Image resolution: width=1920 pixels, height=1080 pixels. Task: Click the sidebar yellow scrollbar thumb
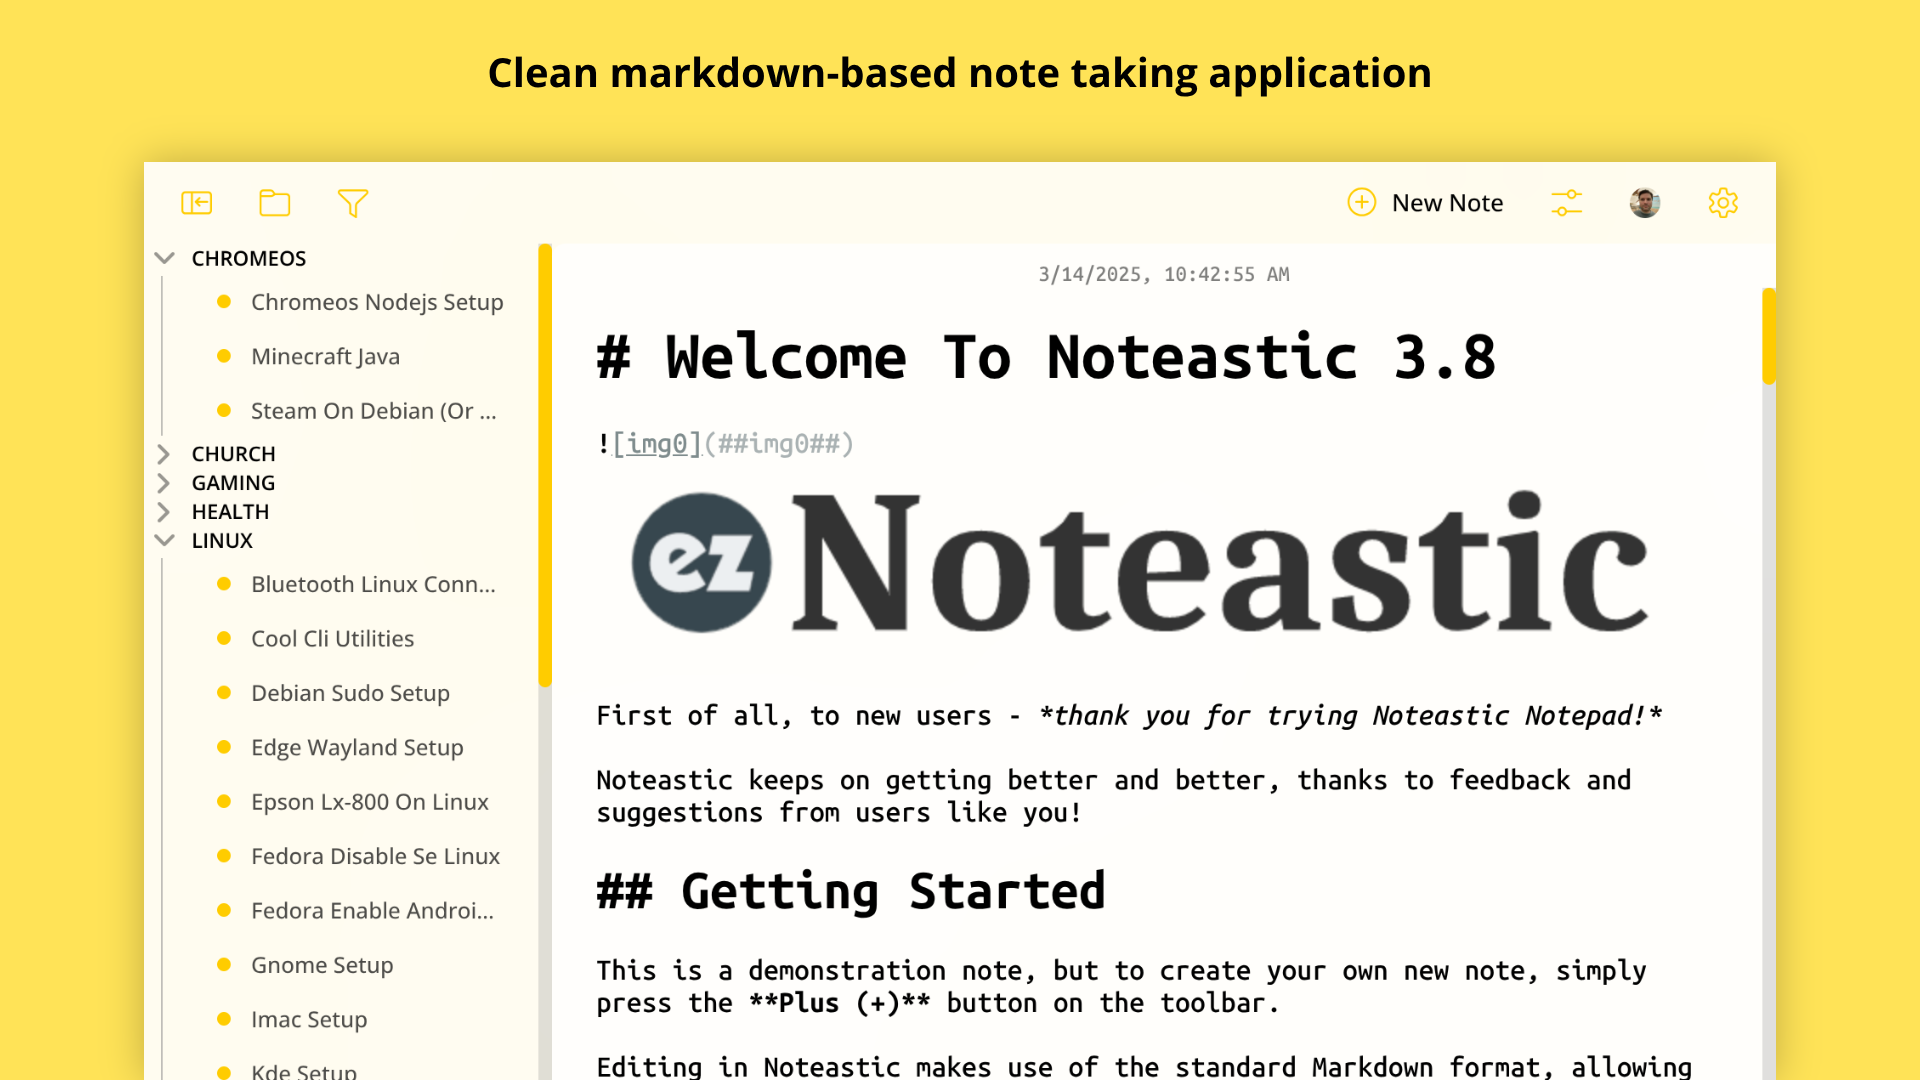[x=545, y=465]
